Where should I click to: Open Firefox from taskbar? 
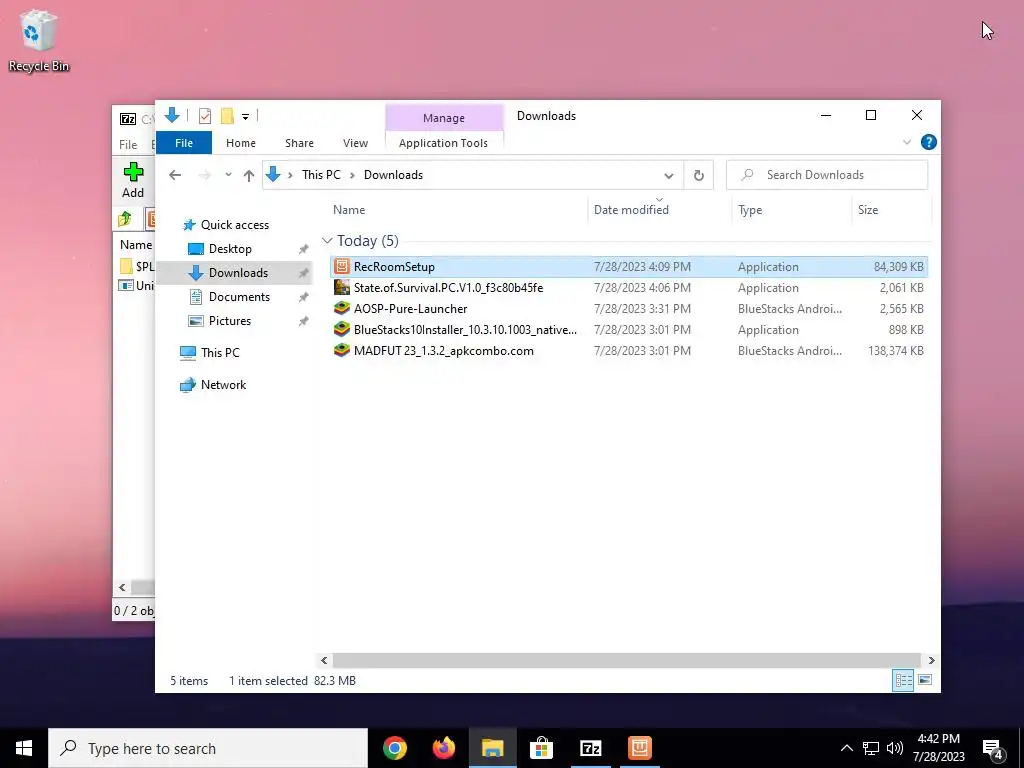click(443, 748)
